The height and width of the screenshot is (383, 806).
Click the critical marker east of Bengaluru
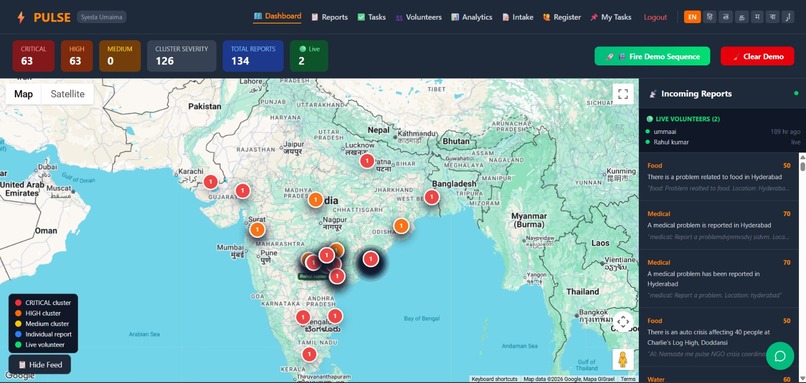(x=335, y=316)
